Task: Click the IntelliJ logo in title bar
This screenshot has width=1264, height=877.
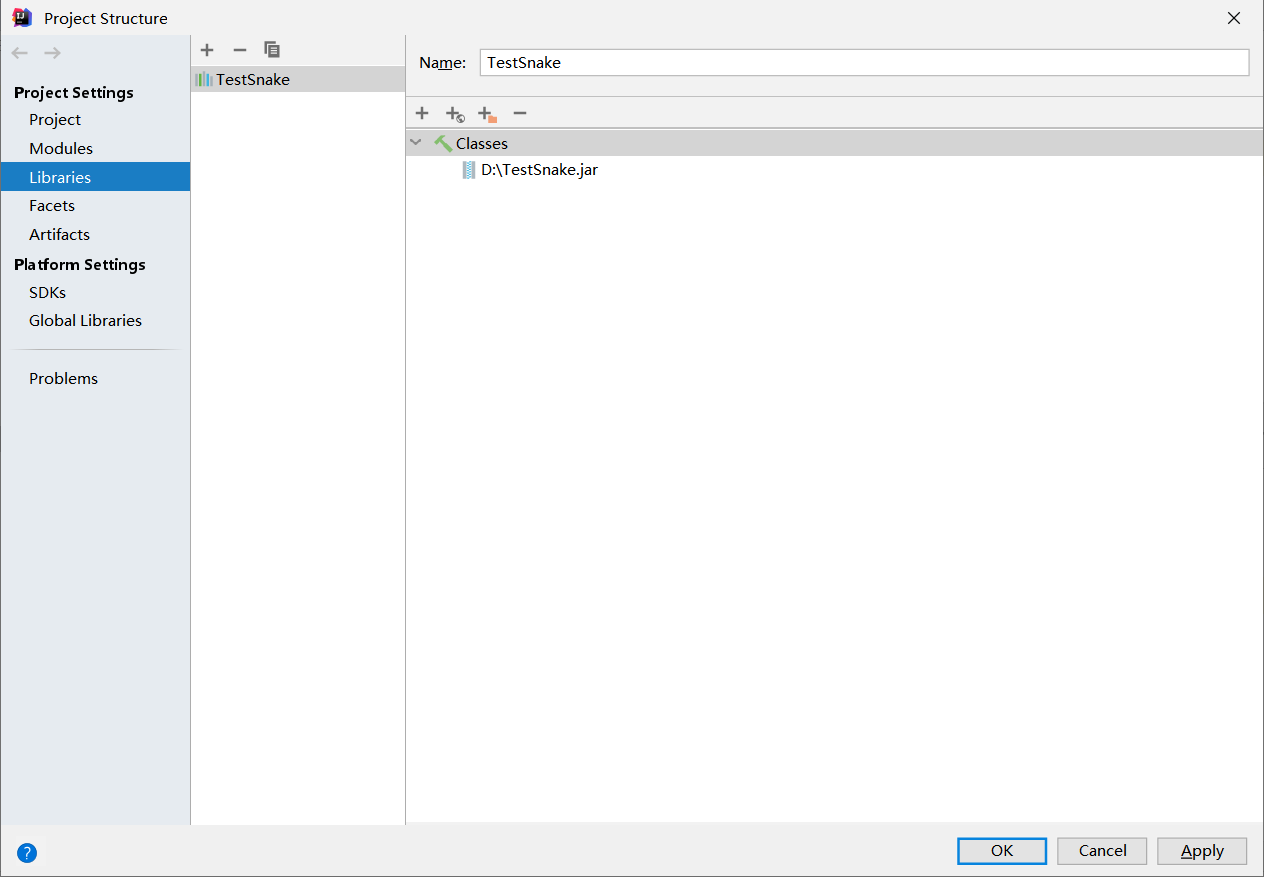Action: click(x=22, y=17)
